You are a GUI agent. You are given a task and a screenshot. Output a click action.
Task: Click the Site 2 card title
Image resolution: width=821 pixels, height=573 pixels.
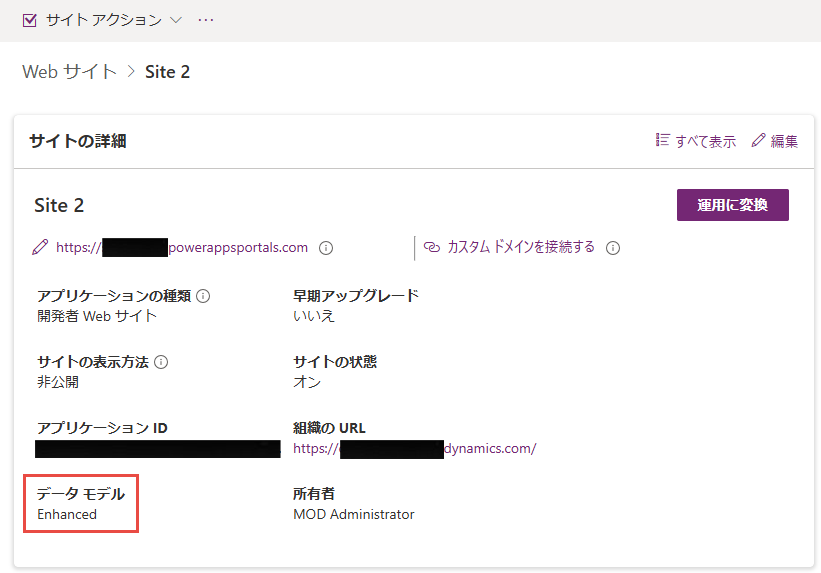59,205
